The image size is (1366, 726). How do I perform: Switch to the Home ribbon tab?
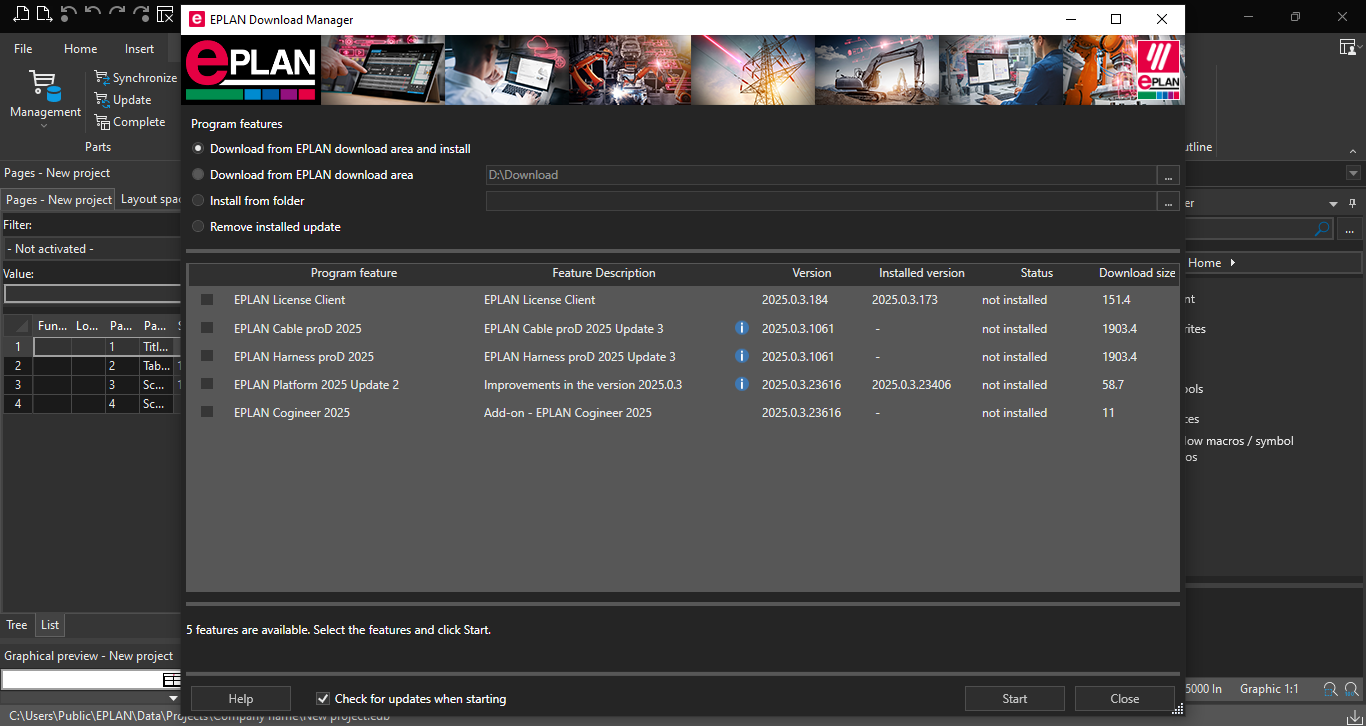tap(81, 49)
